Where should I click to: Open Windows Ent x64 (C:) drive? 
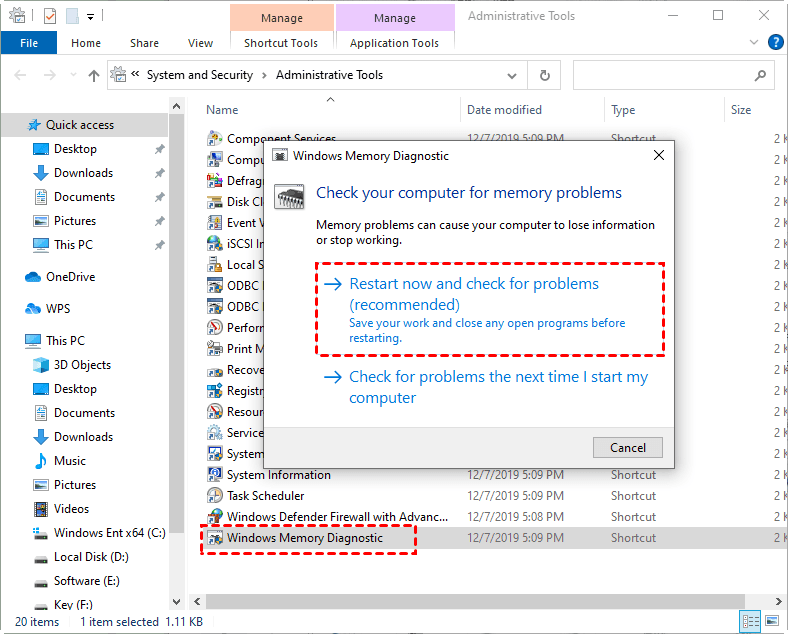pyautogui.click(x=109, y=533)
